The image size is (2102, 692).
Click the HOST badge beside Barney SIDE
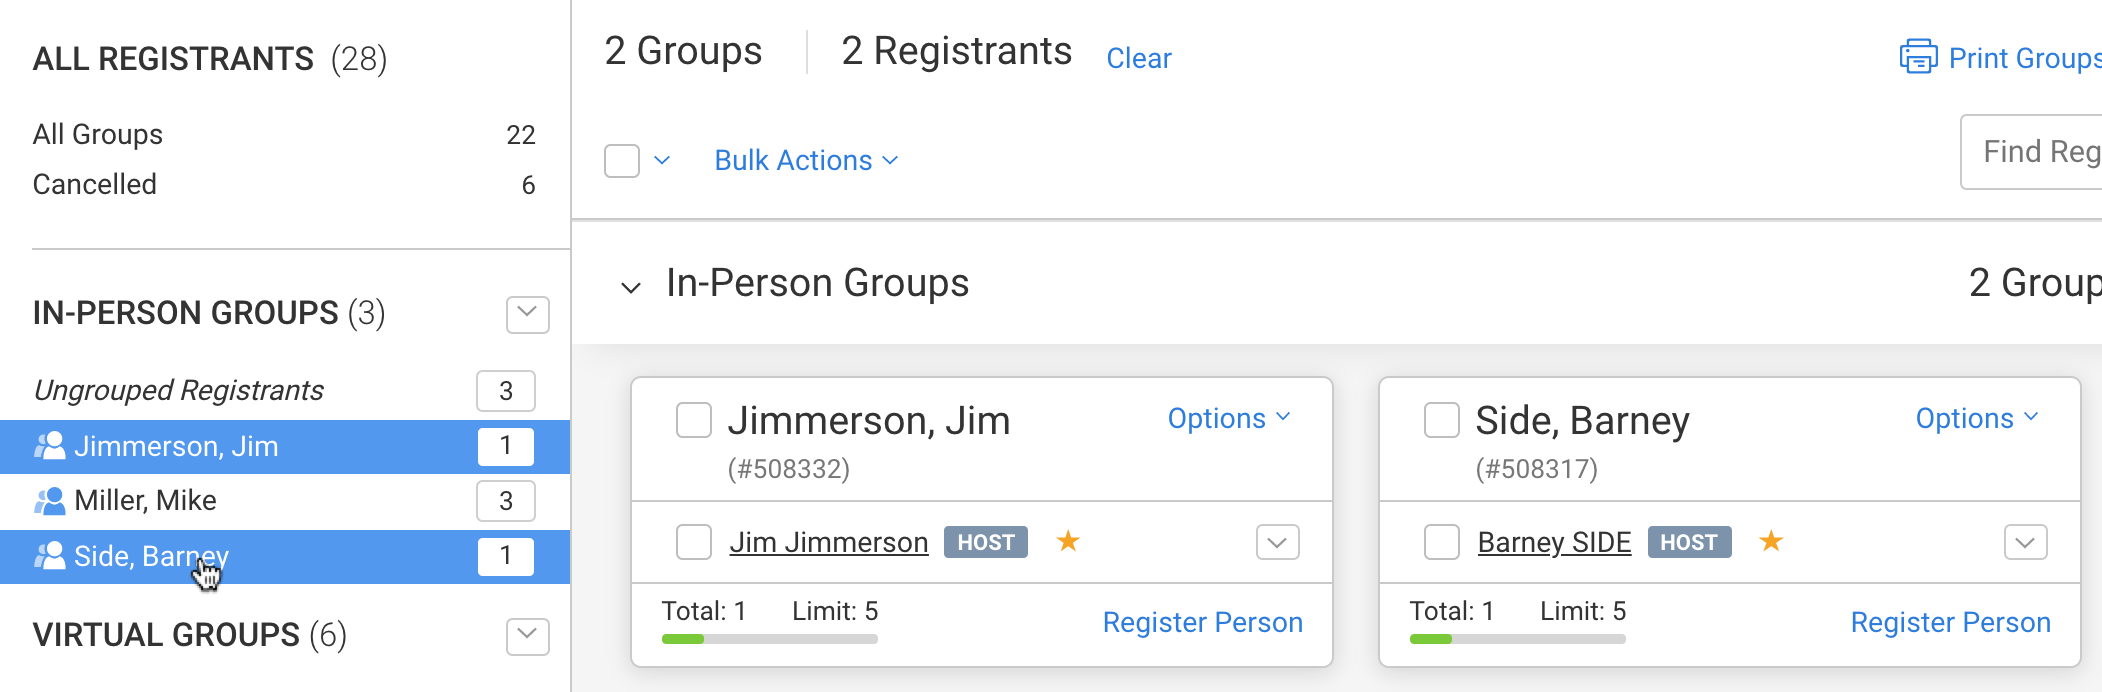(x=1689, y=542)
